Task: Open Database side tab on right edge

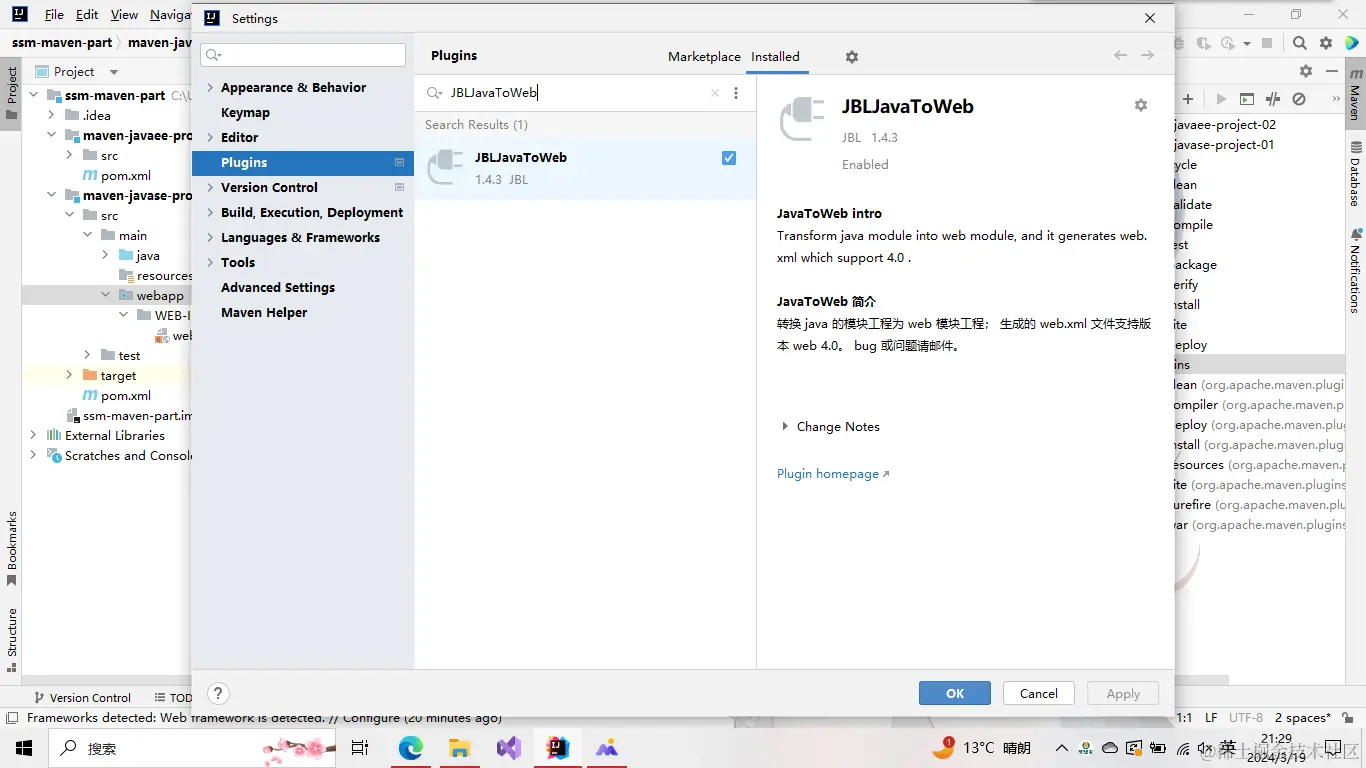Action: click(x=1355, y=175)
